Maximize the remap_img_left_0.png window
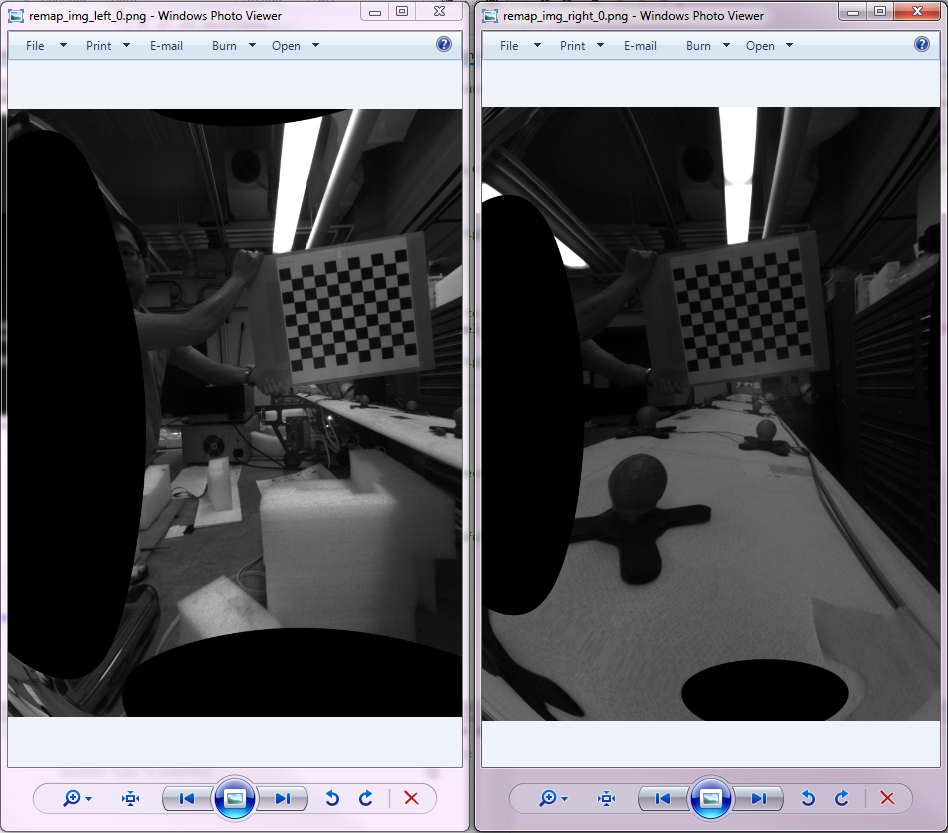 (x=402, y=11)
